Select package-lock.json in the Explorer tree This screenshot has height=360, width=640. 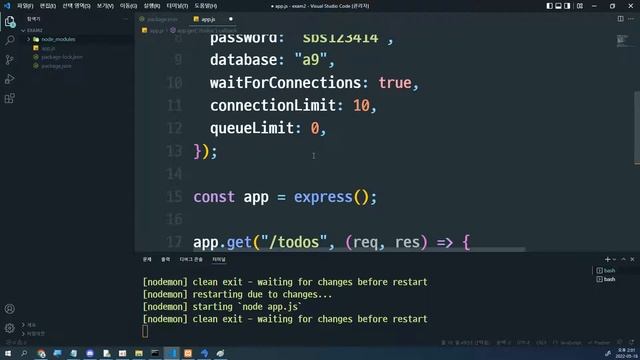(x=62, y=57)
